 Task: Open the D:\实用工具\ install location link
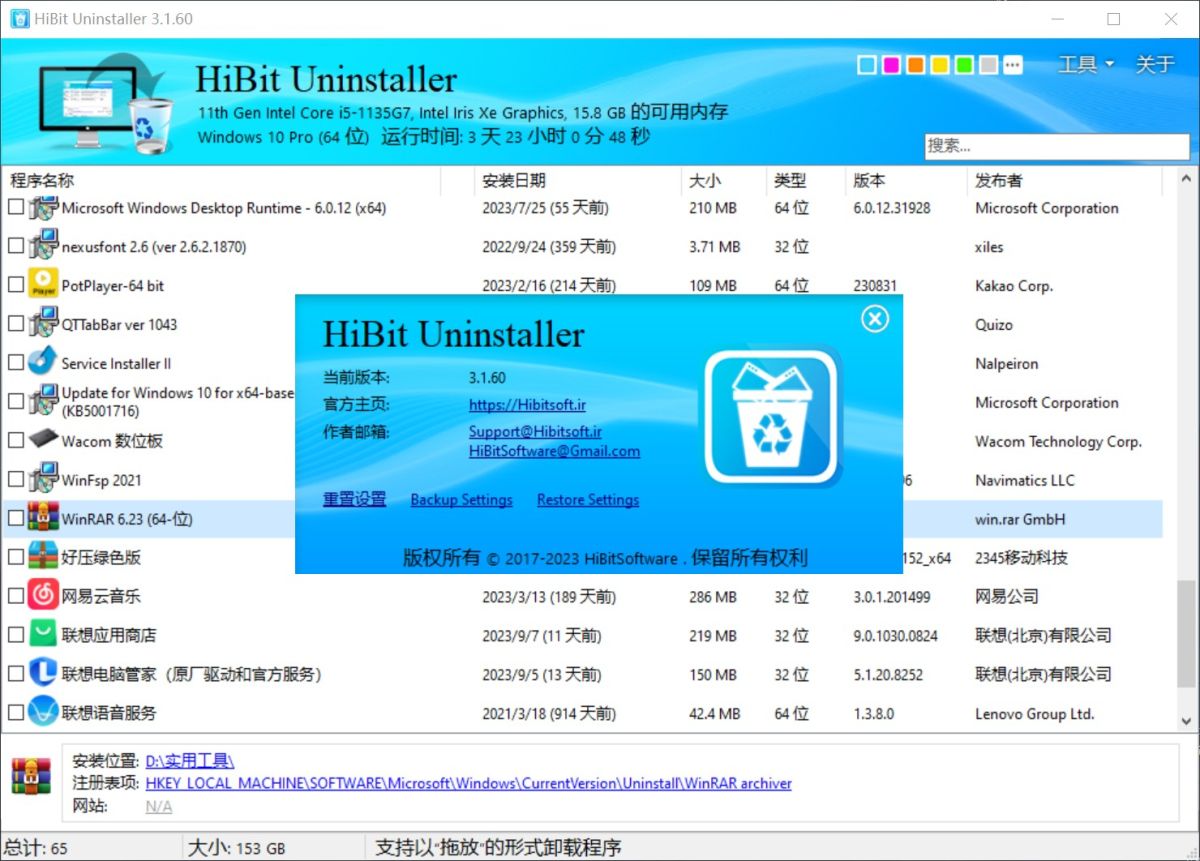(190, 761)
